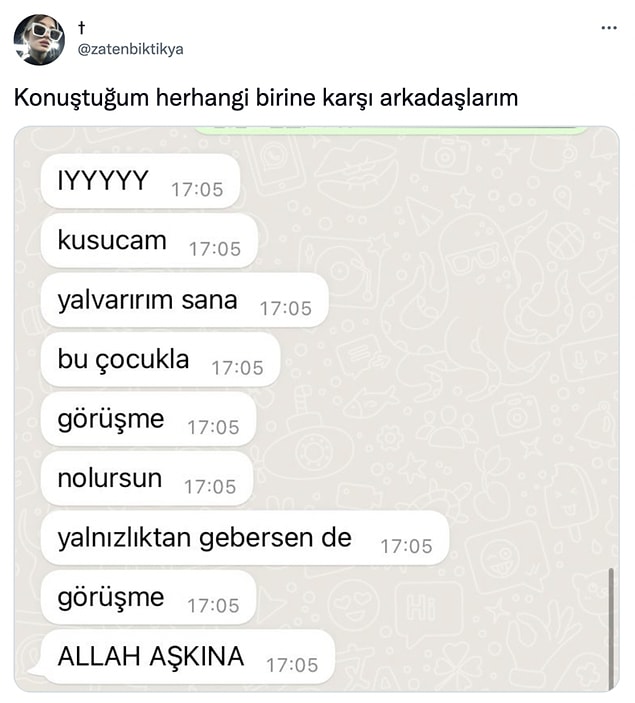Click the green outgoing message strip at top
Image resolution: width=635 pixels, height=703 pixels.
pyautogui.click(x=390, y=130)
